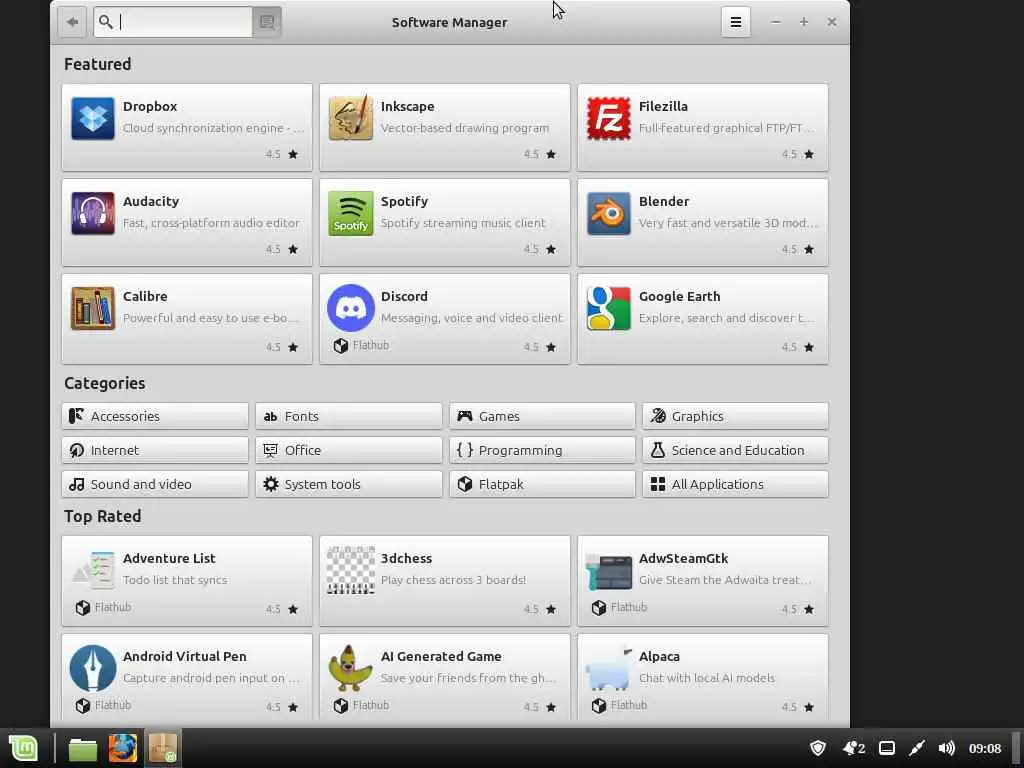Browse the Flatpak category

(x=542, y=484)
